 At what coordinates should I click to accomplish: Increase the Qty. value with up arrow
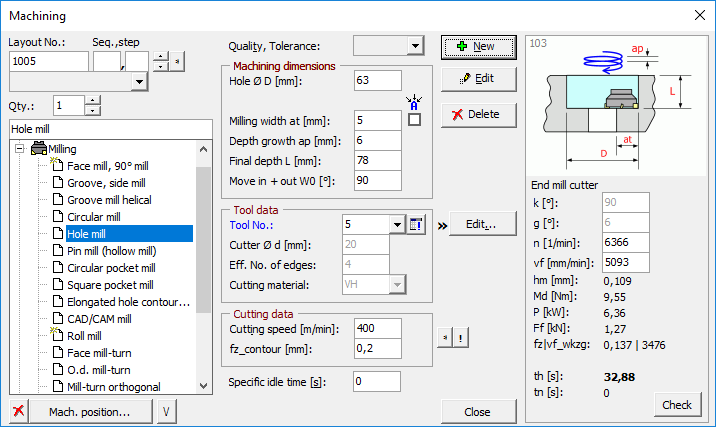[93, 100]
